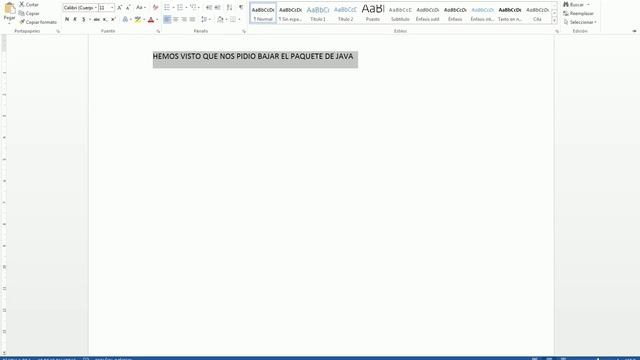Insert bullet list

click(167, 8)
